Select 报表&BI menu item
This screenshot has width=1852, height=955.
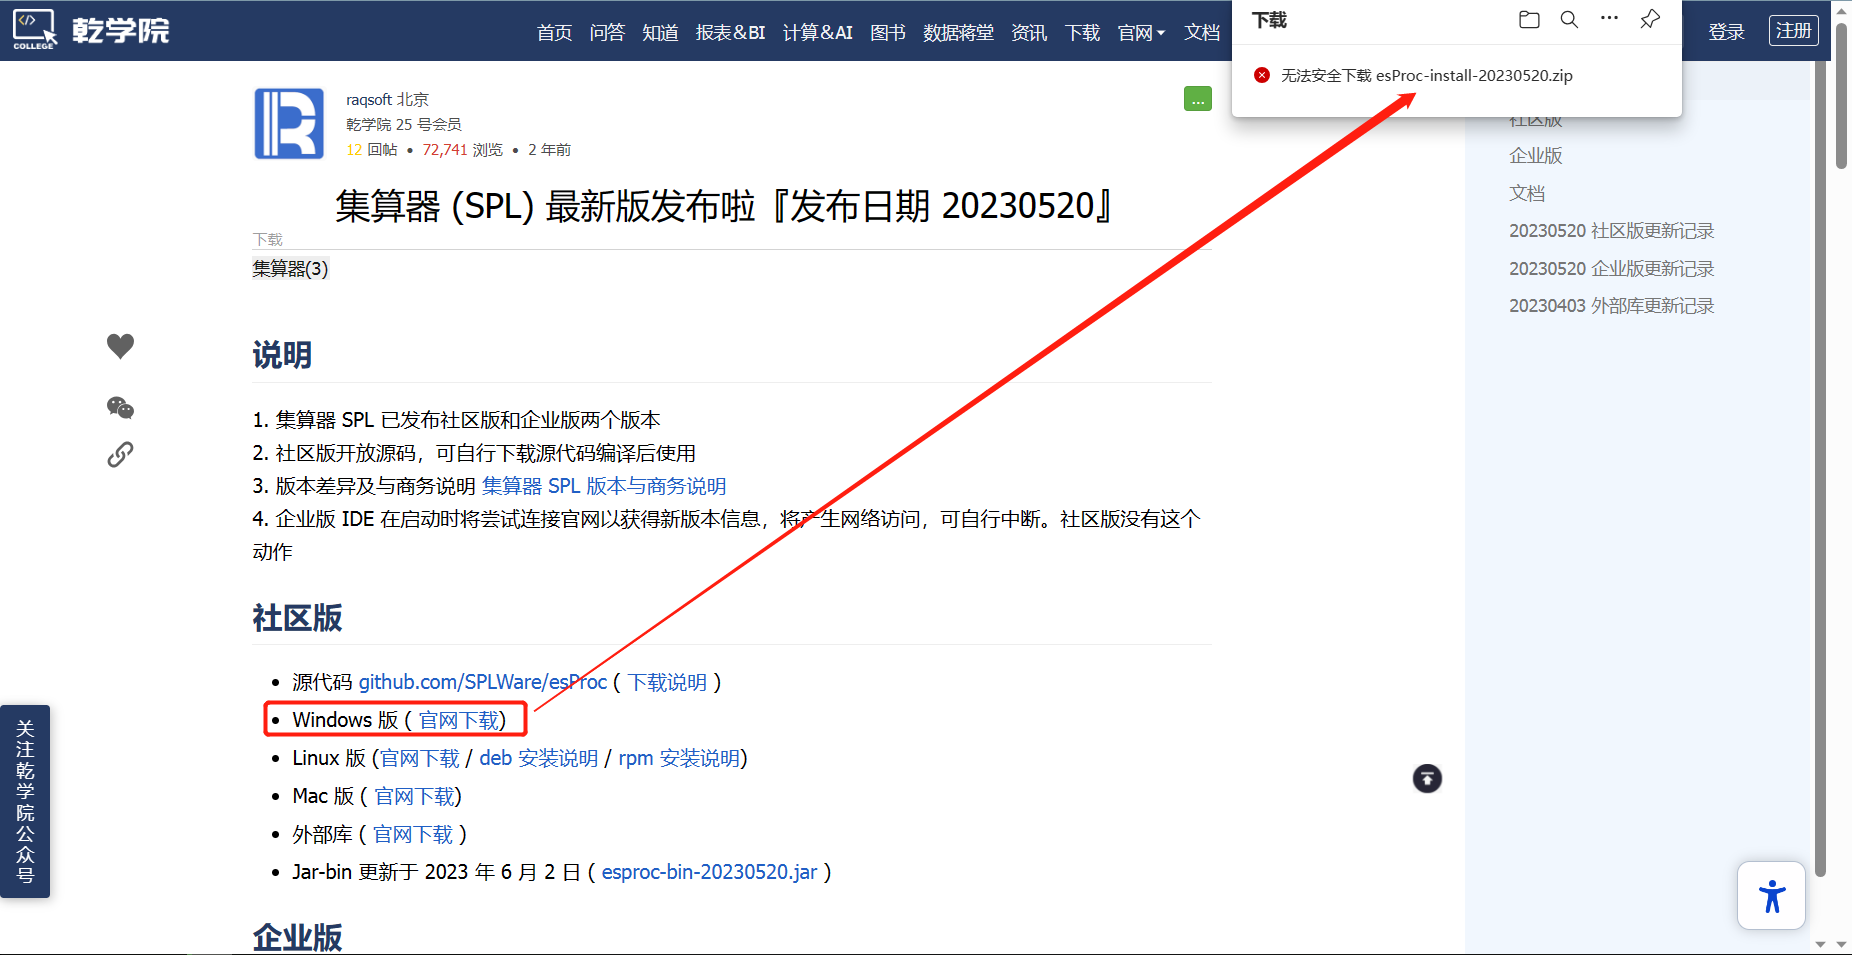(x=730, y=33)
